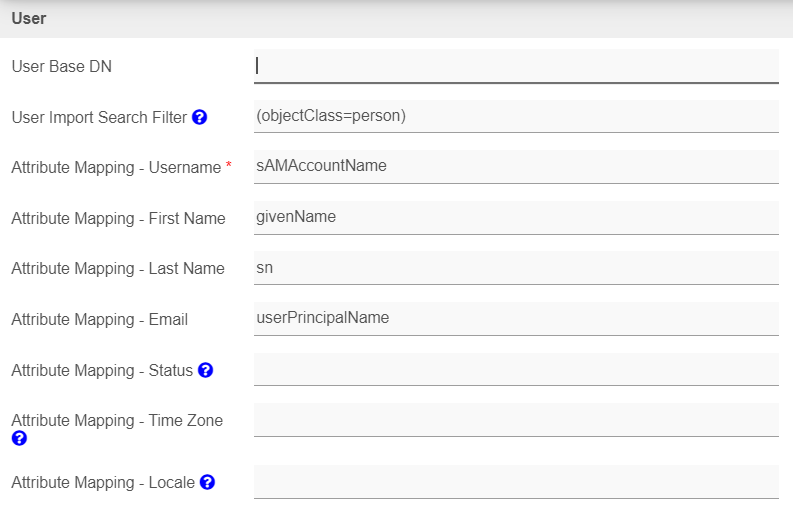Viewport: 793px width, 521px height.
Task: Click the User Import Search Filter textbox
Action: pos(516,116)
